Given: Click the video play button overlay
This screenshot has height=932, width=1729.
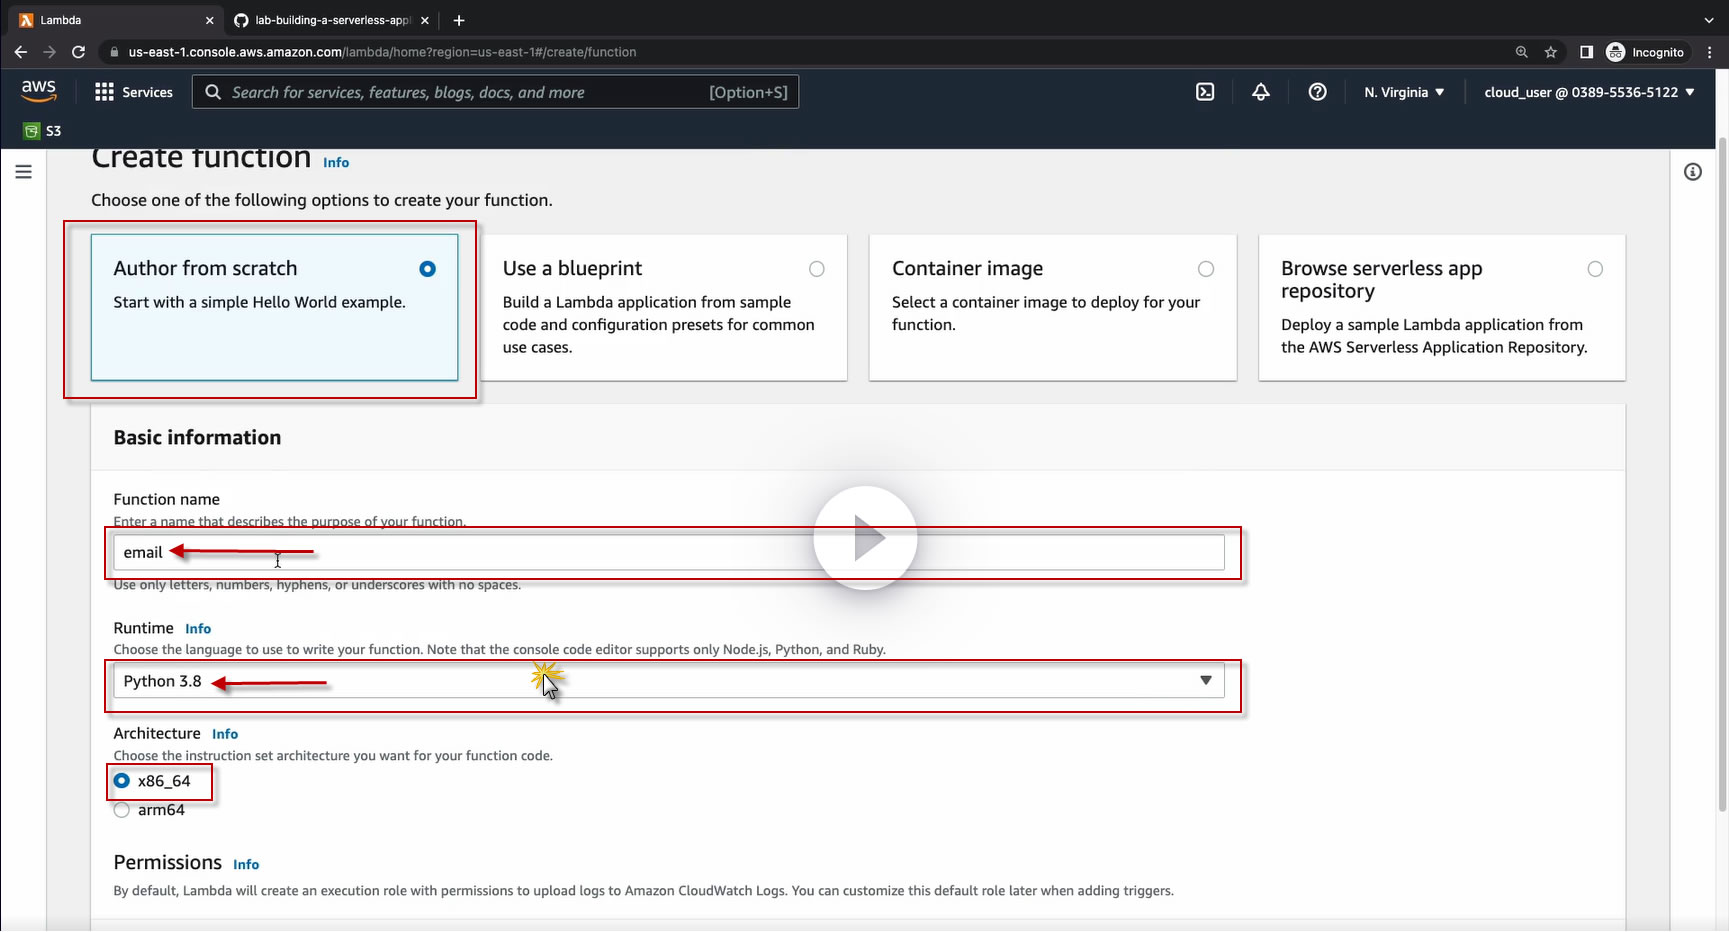Looking at the screenshot, I should 866,538.
